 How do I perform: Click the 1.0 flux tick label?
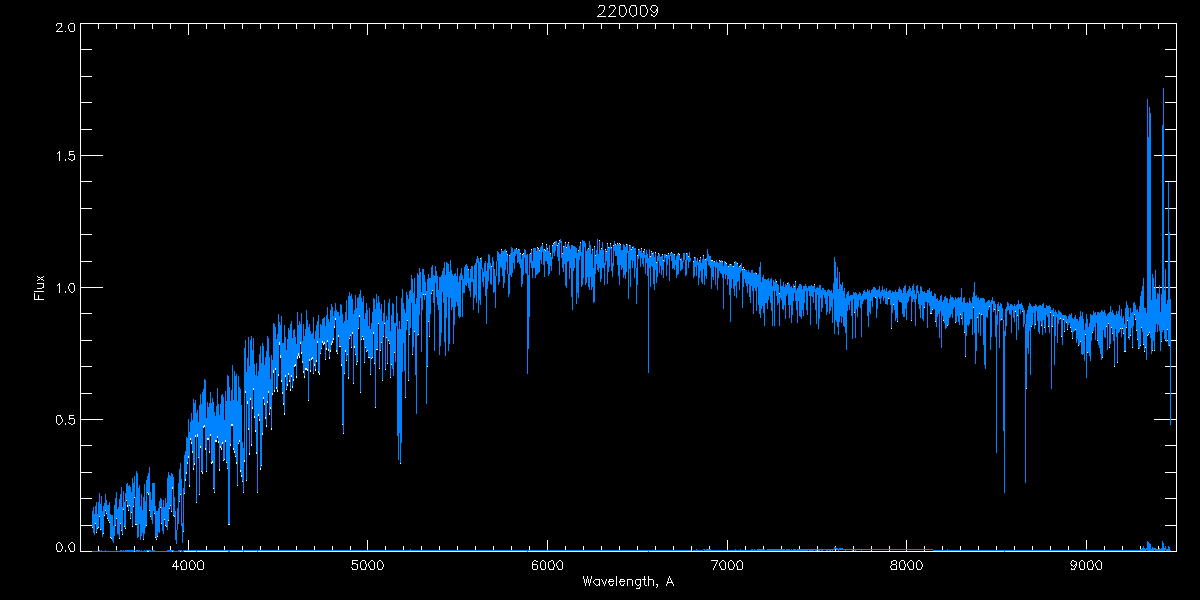tap(66, 288)
